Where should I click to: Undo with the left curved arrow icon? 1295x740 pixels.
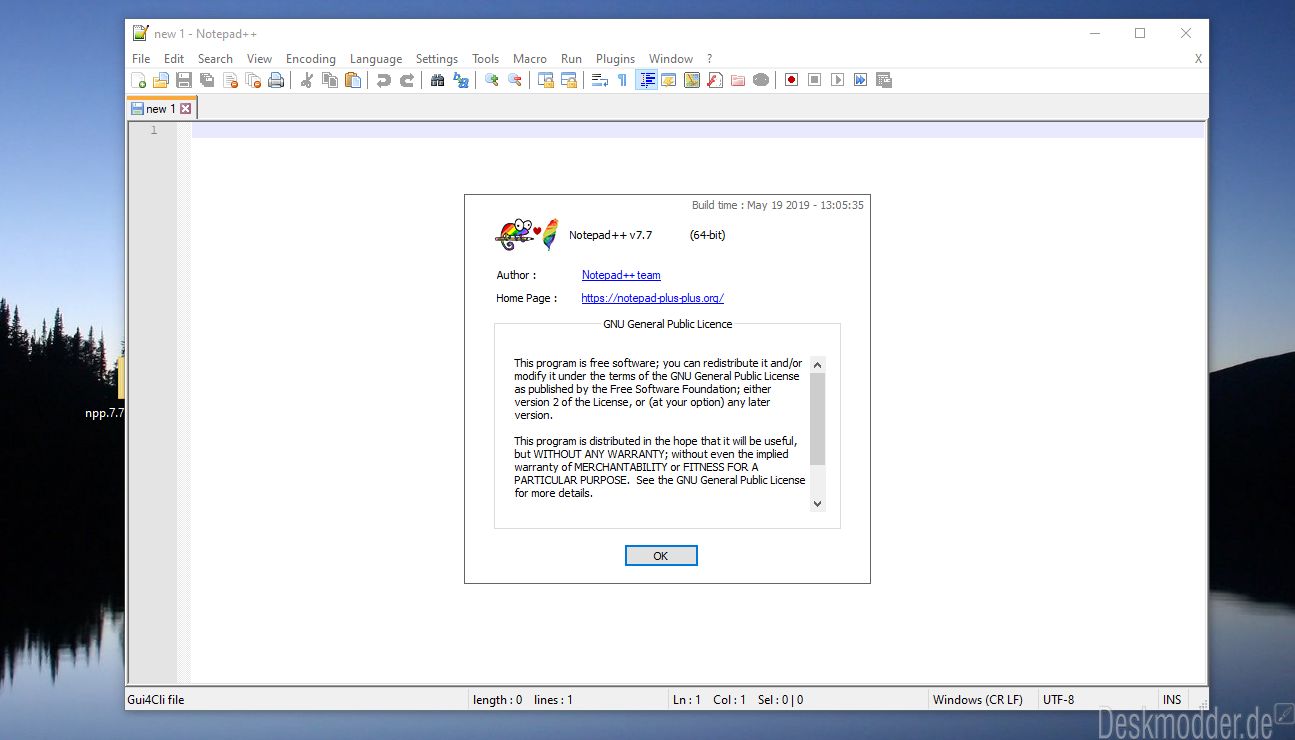384,80
